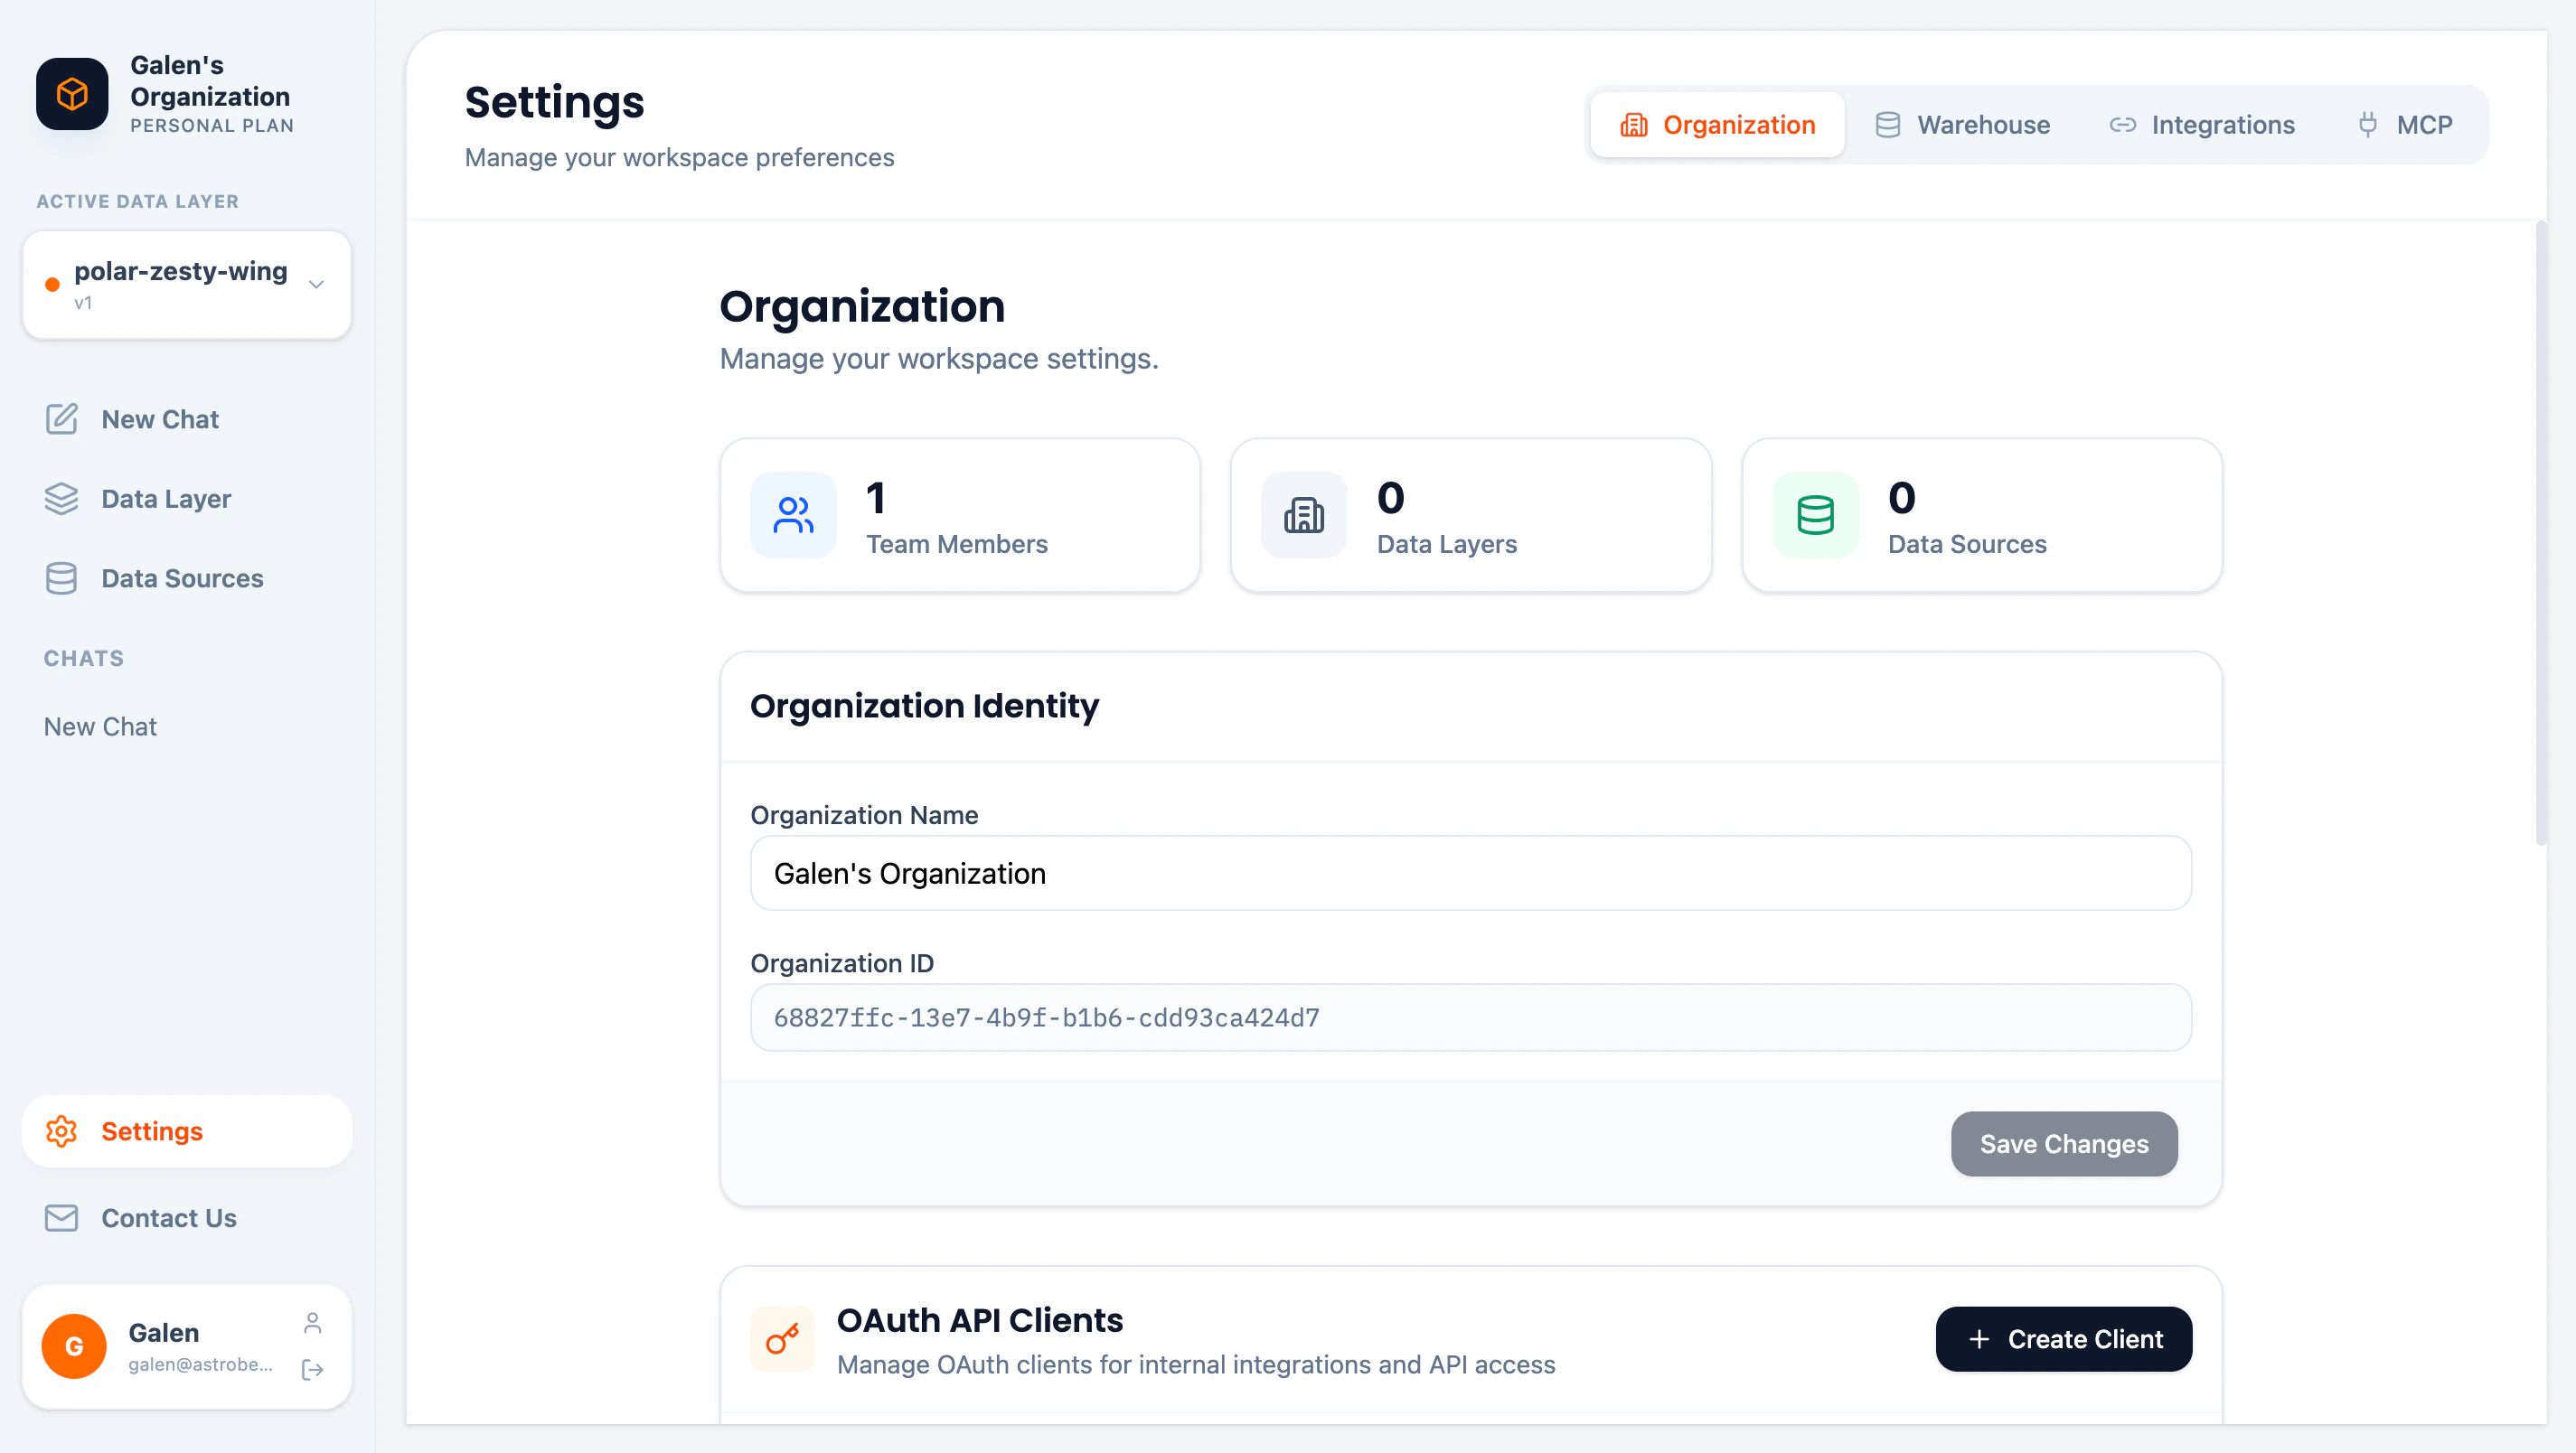Click the Contact Us envelope icon
This screenshot has width=2576, height=1453.
[x=61, y=1218]
